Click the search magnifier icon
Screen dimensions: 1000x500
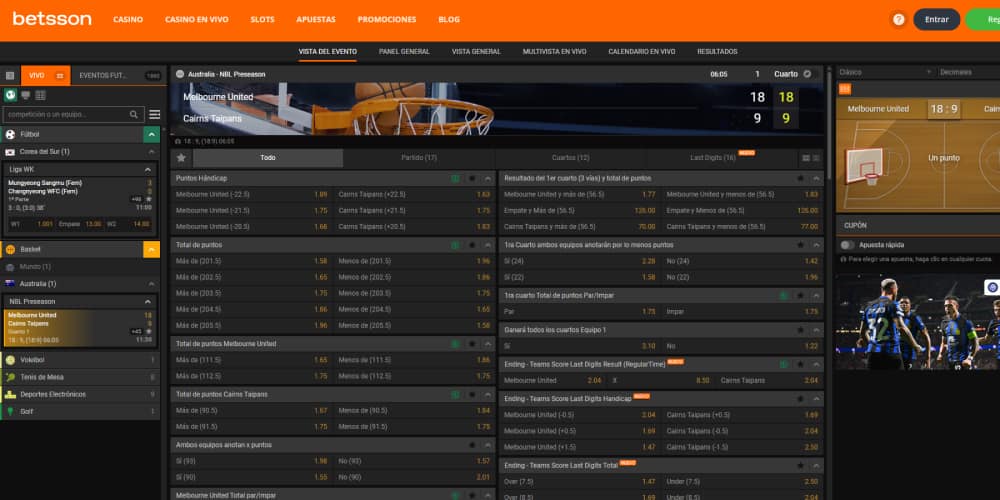[135, 115]
